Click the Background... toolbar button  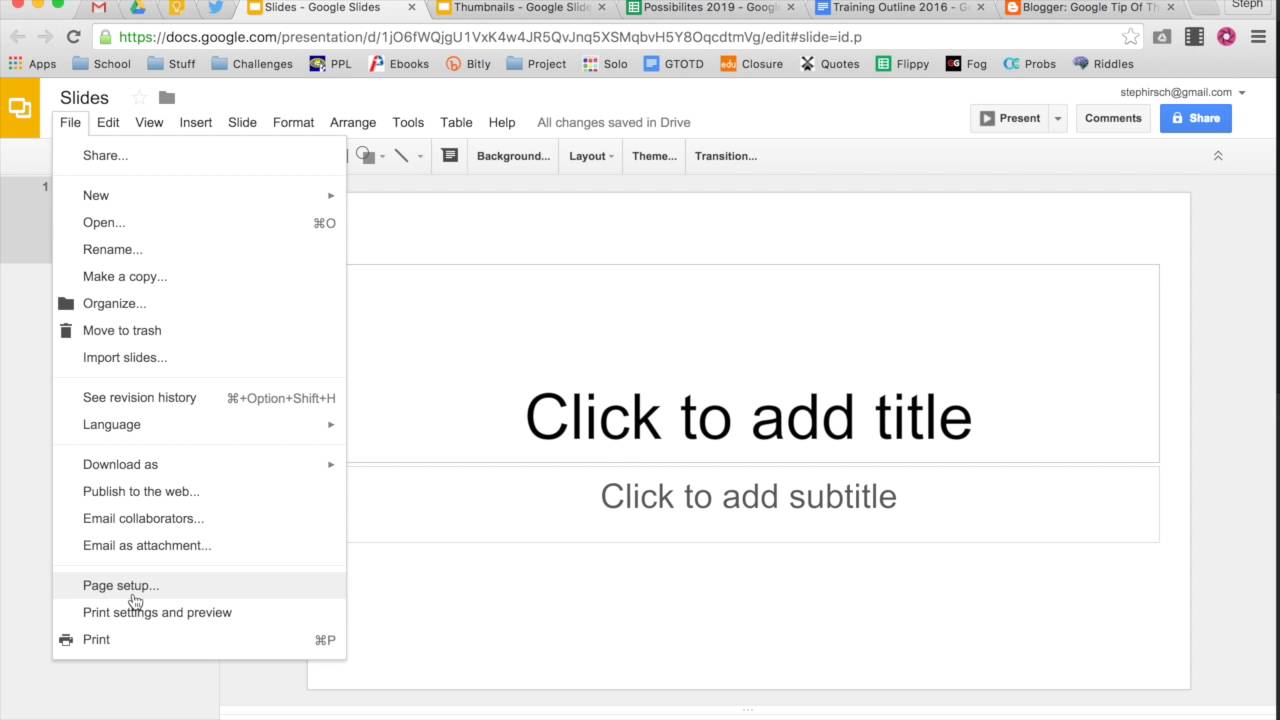[513, 156]
